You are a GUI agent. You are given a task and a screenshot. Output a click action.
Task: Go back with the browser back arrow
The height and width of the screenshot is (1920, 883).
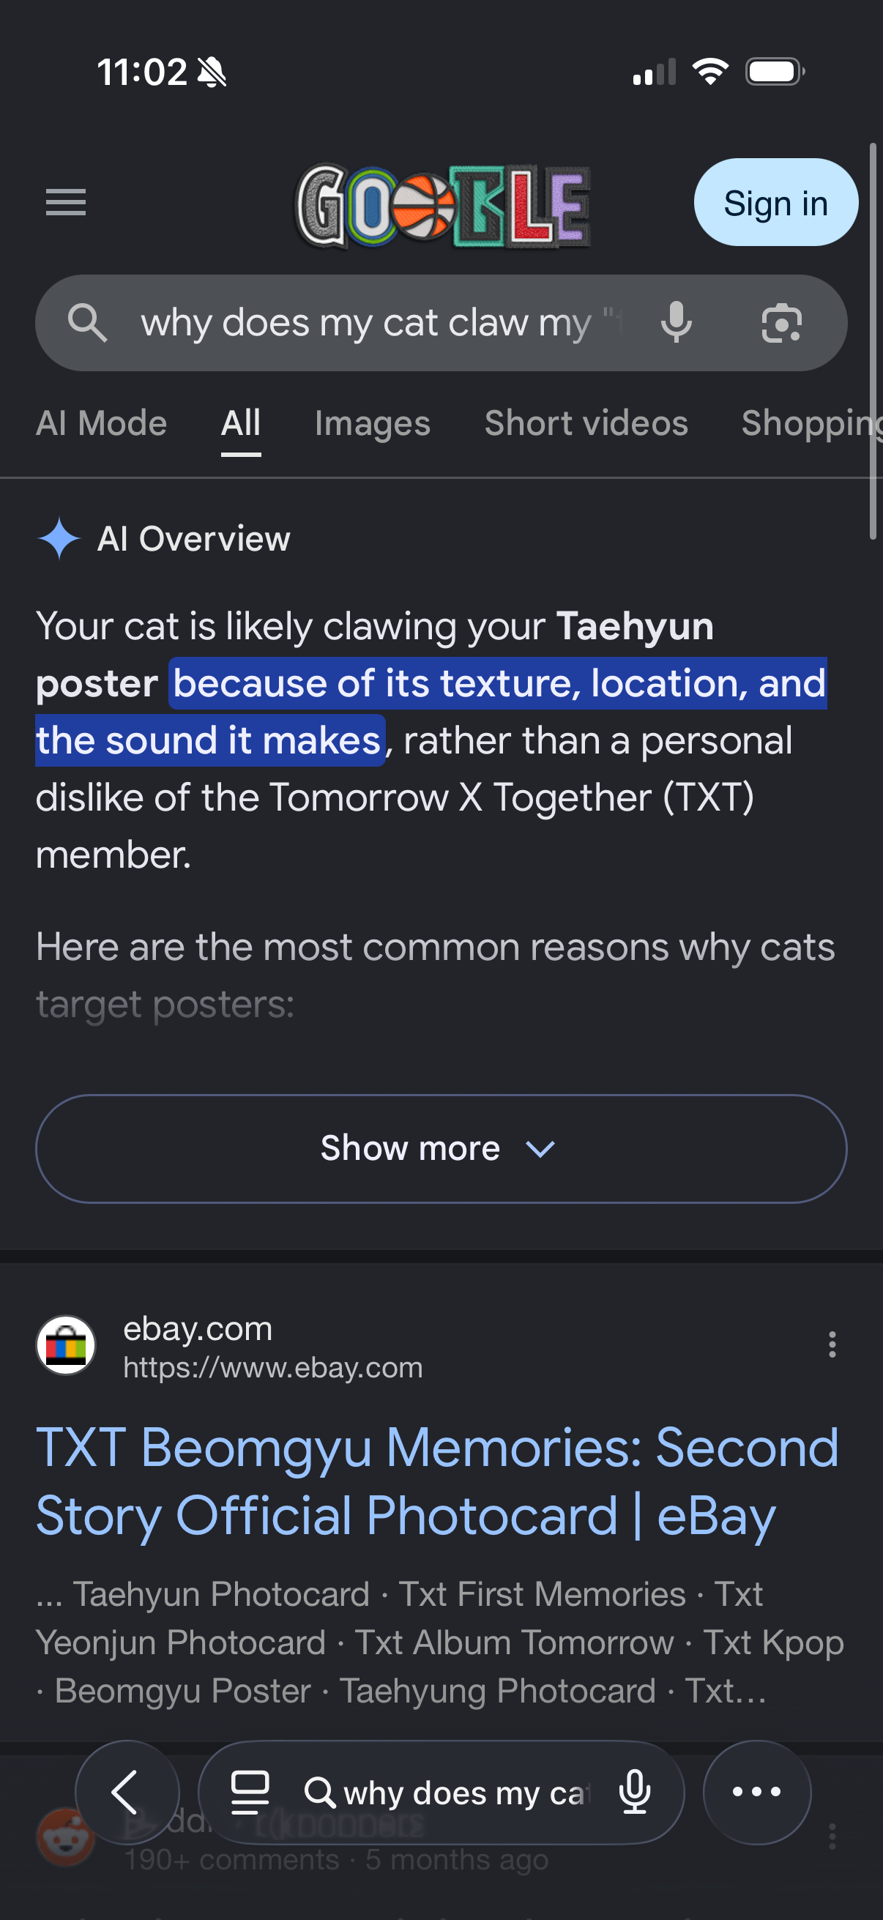pyautogui.click(x=127, y=1793)
